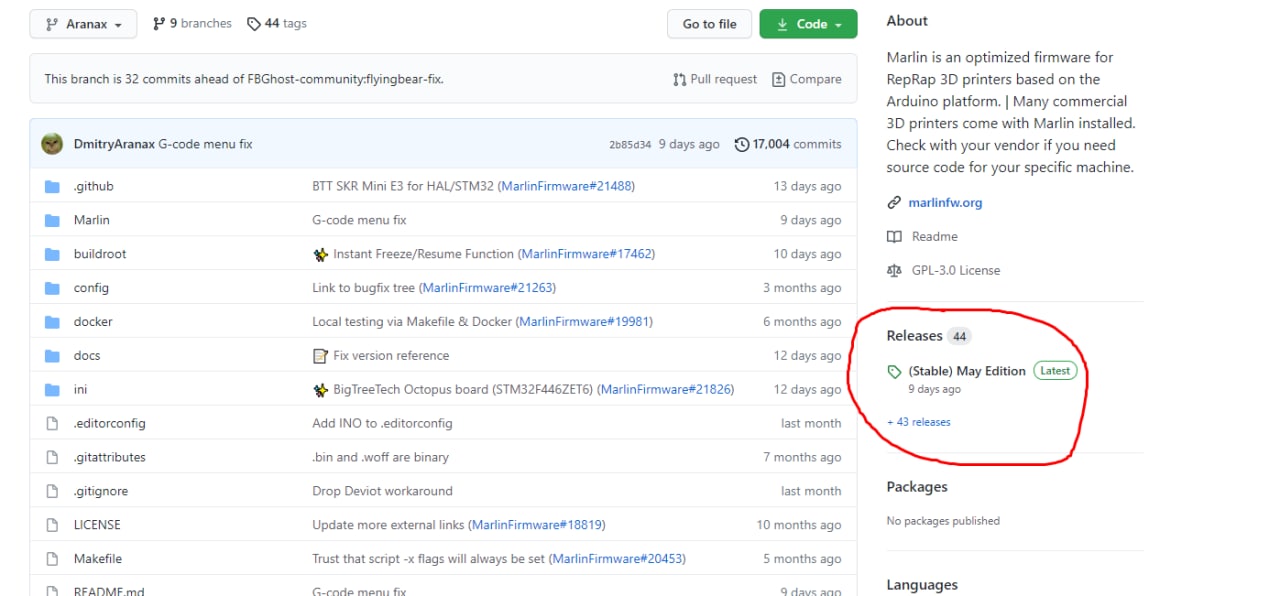
Task: Open the MarlinFirmware#18819 link
Action: 537,525
